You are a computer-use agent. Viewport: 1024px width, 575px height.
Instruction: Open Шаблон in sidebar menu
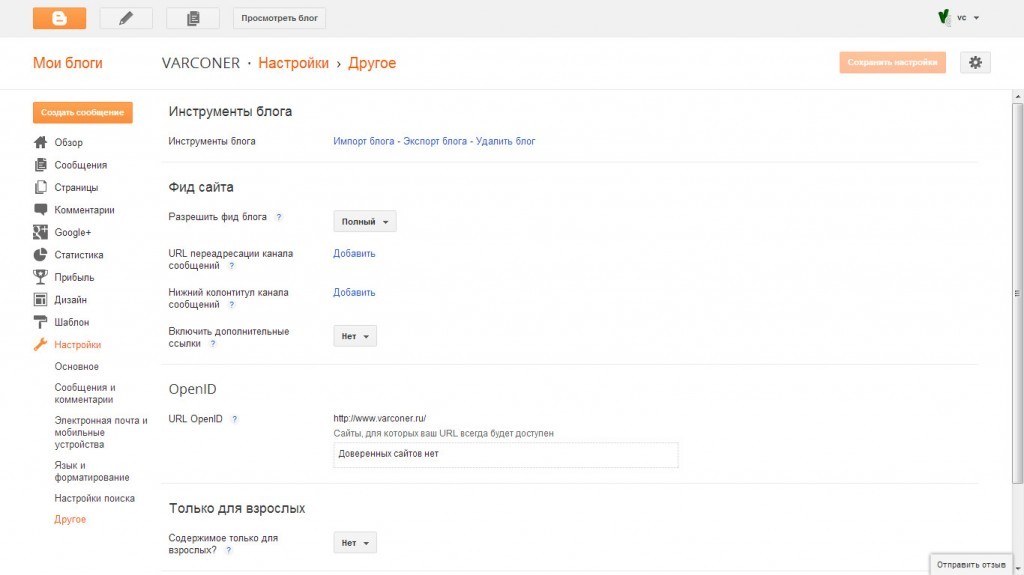(x=71, y=322)
